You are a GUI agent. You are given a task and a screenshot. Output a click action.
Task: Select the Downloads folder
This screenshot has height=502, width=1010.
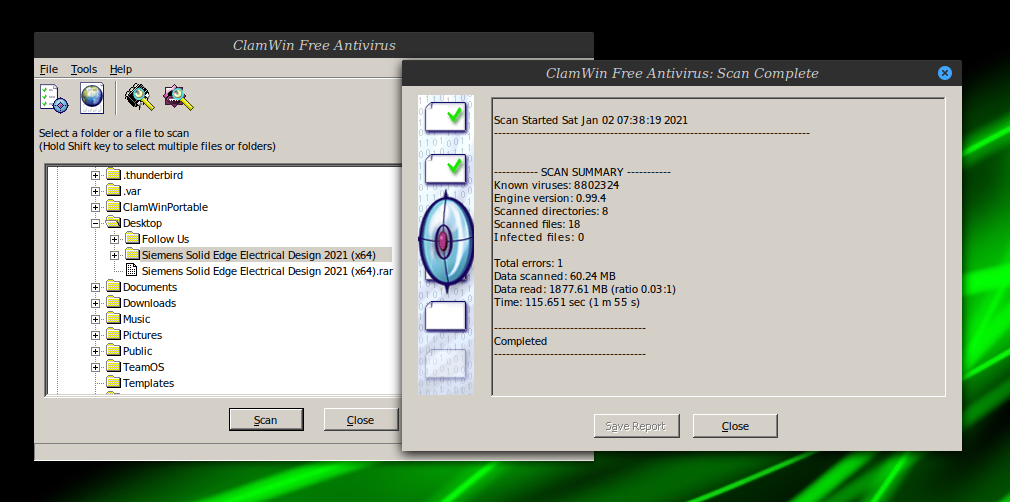(x=149, y=303)
